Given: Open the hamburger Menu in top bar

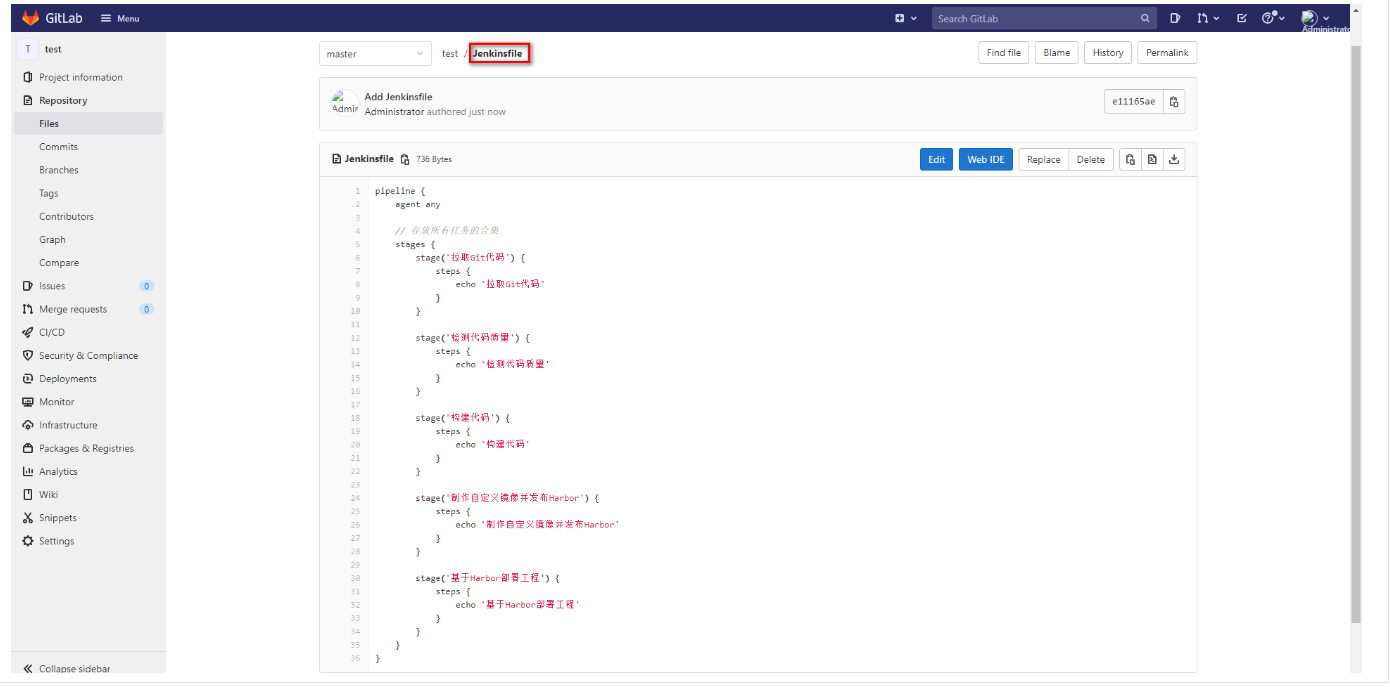Looking at the screenshot, I should 120,18.
